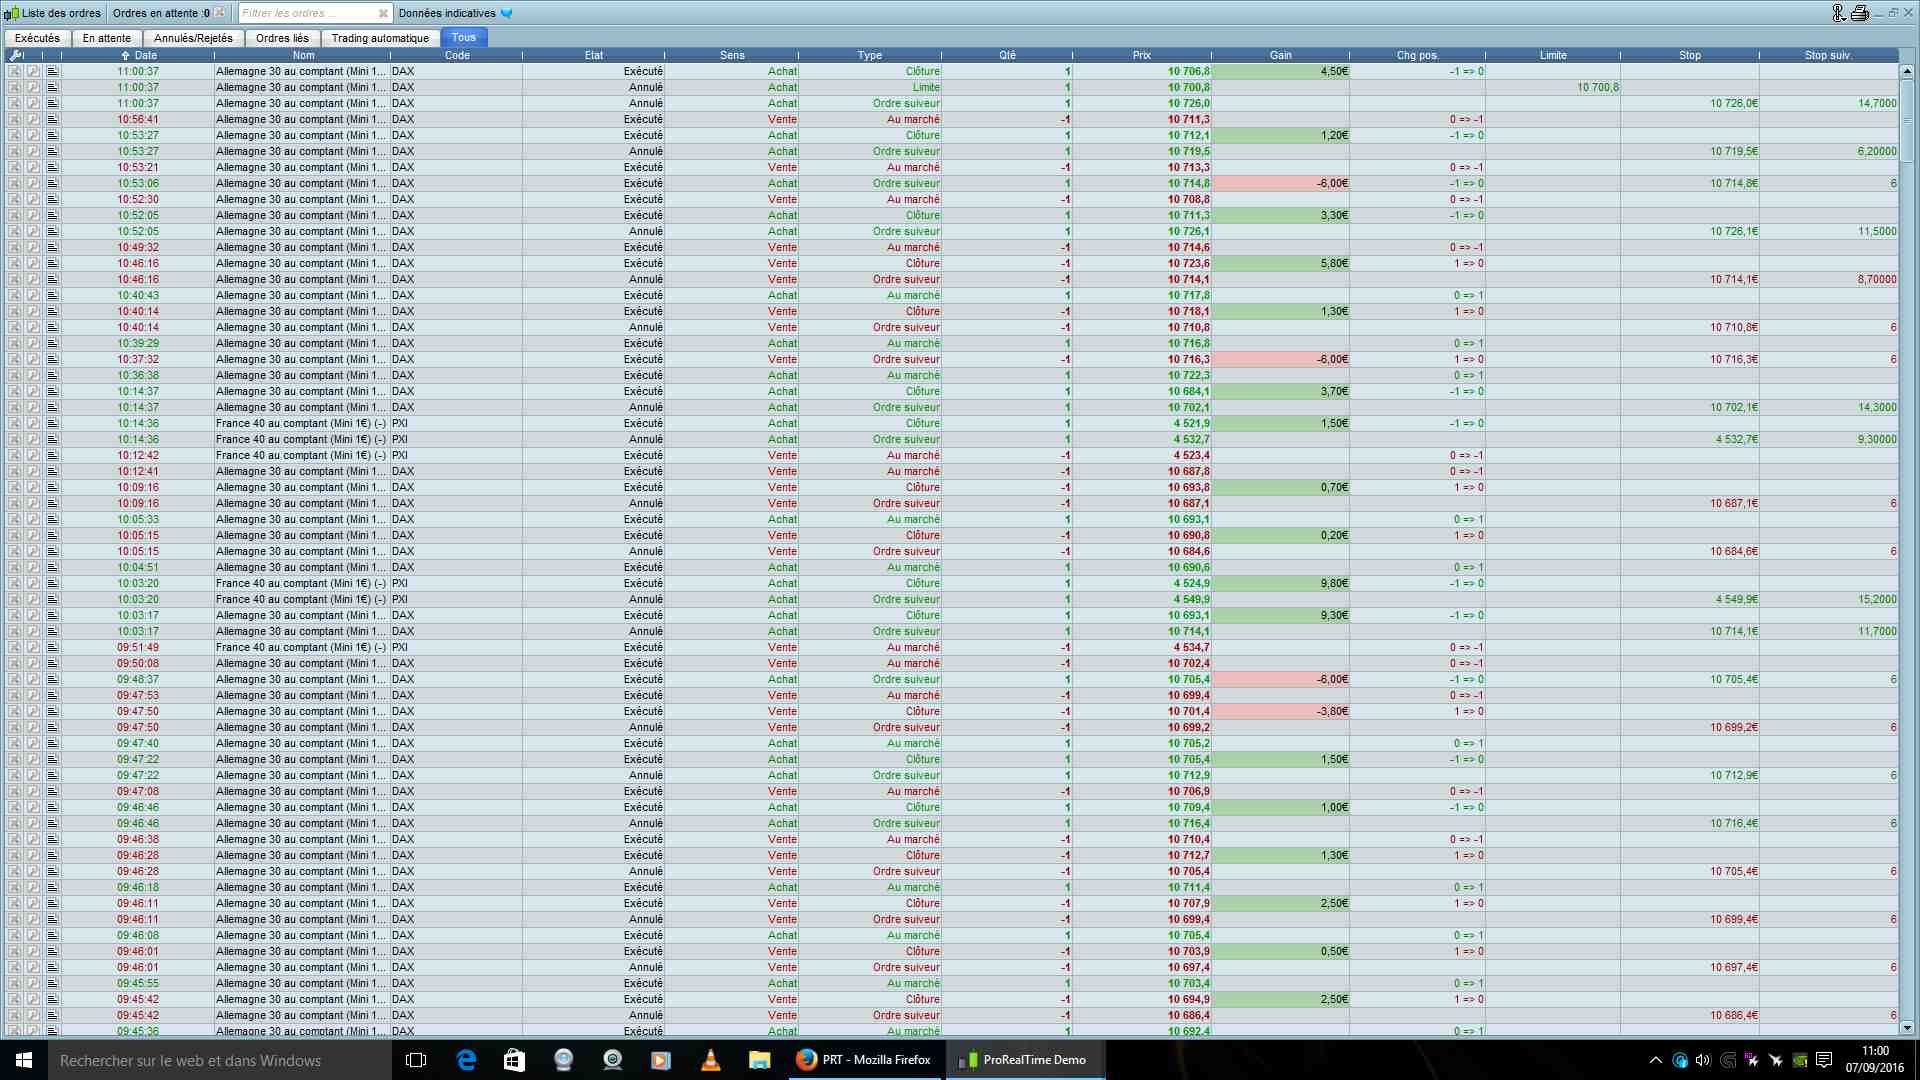
Task: Click the Ordres en attente button
Action: click(160, 13)
